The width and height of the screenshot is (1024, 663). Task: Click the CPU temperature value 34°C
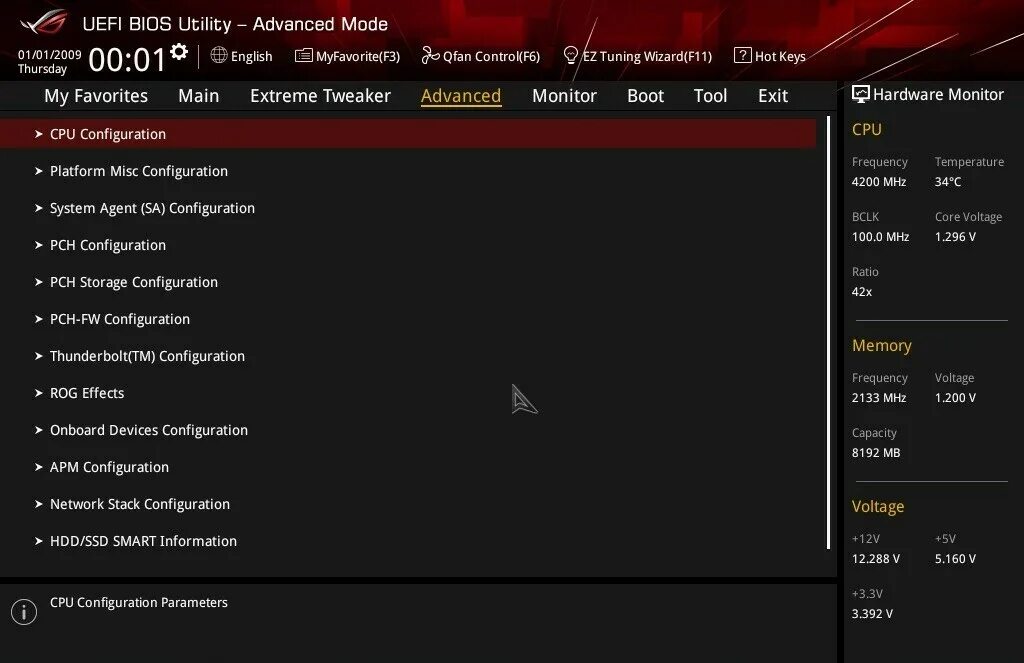948,182
